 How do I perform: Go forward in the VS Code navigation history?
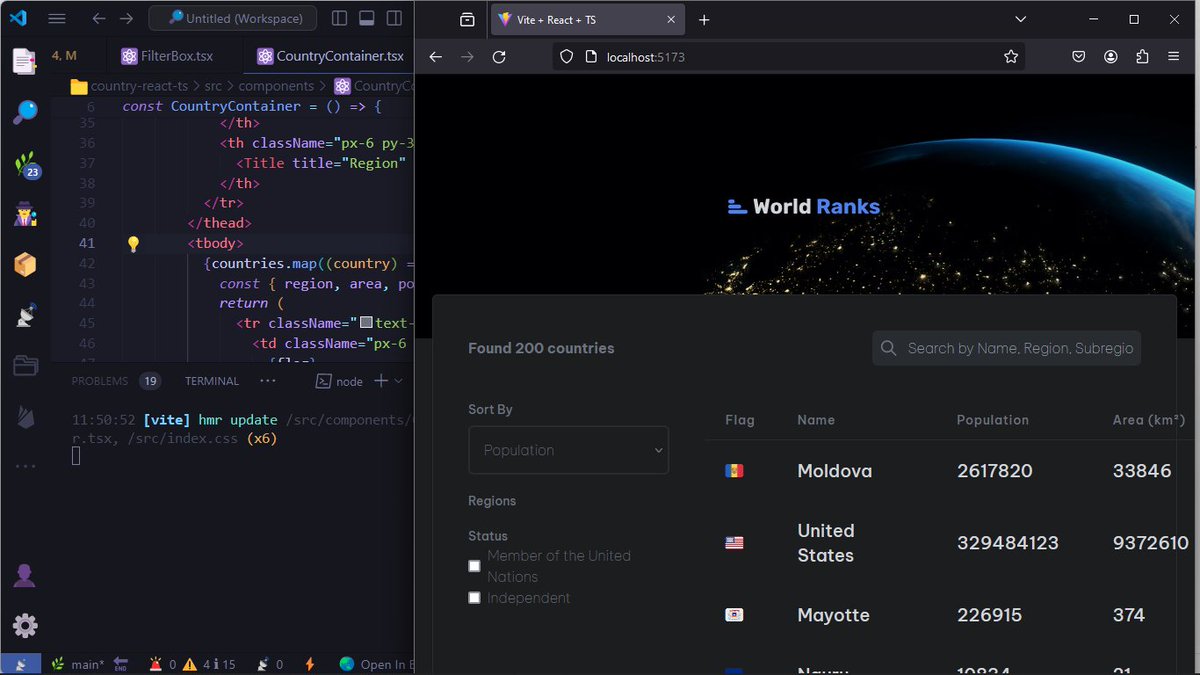tap(126, 18)
